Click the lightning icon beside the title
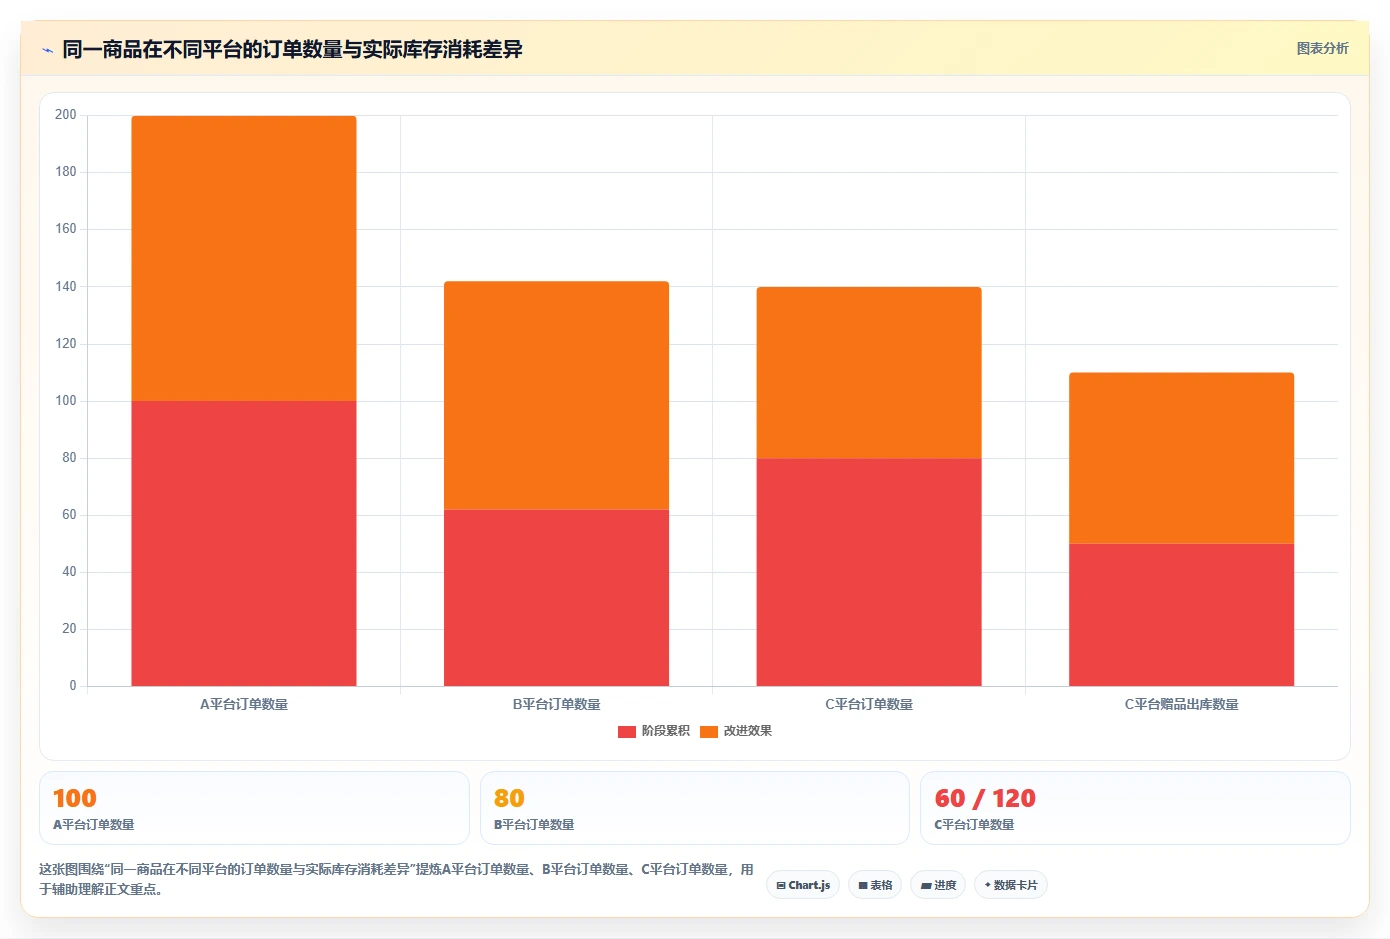Viewport: 1390px width, 939px height. click(47, 50)
